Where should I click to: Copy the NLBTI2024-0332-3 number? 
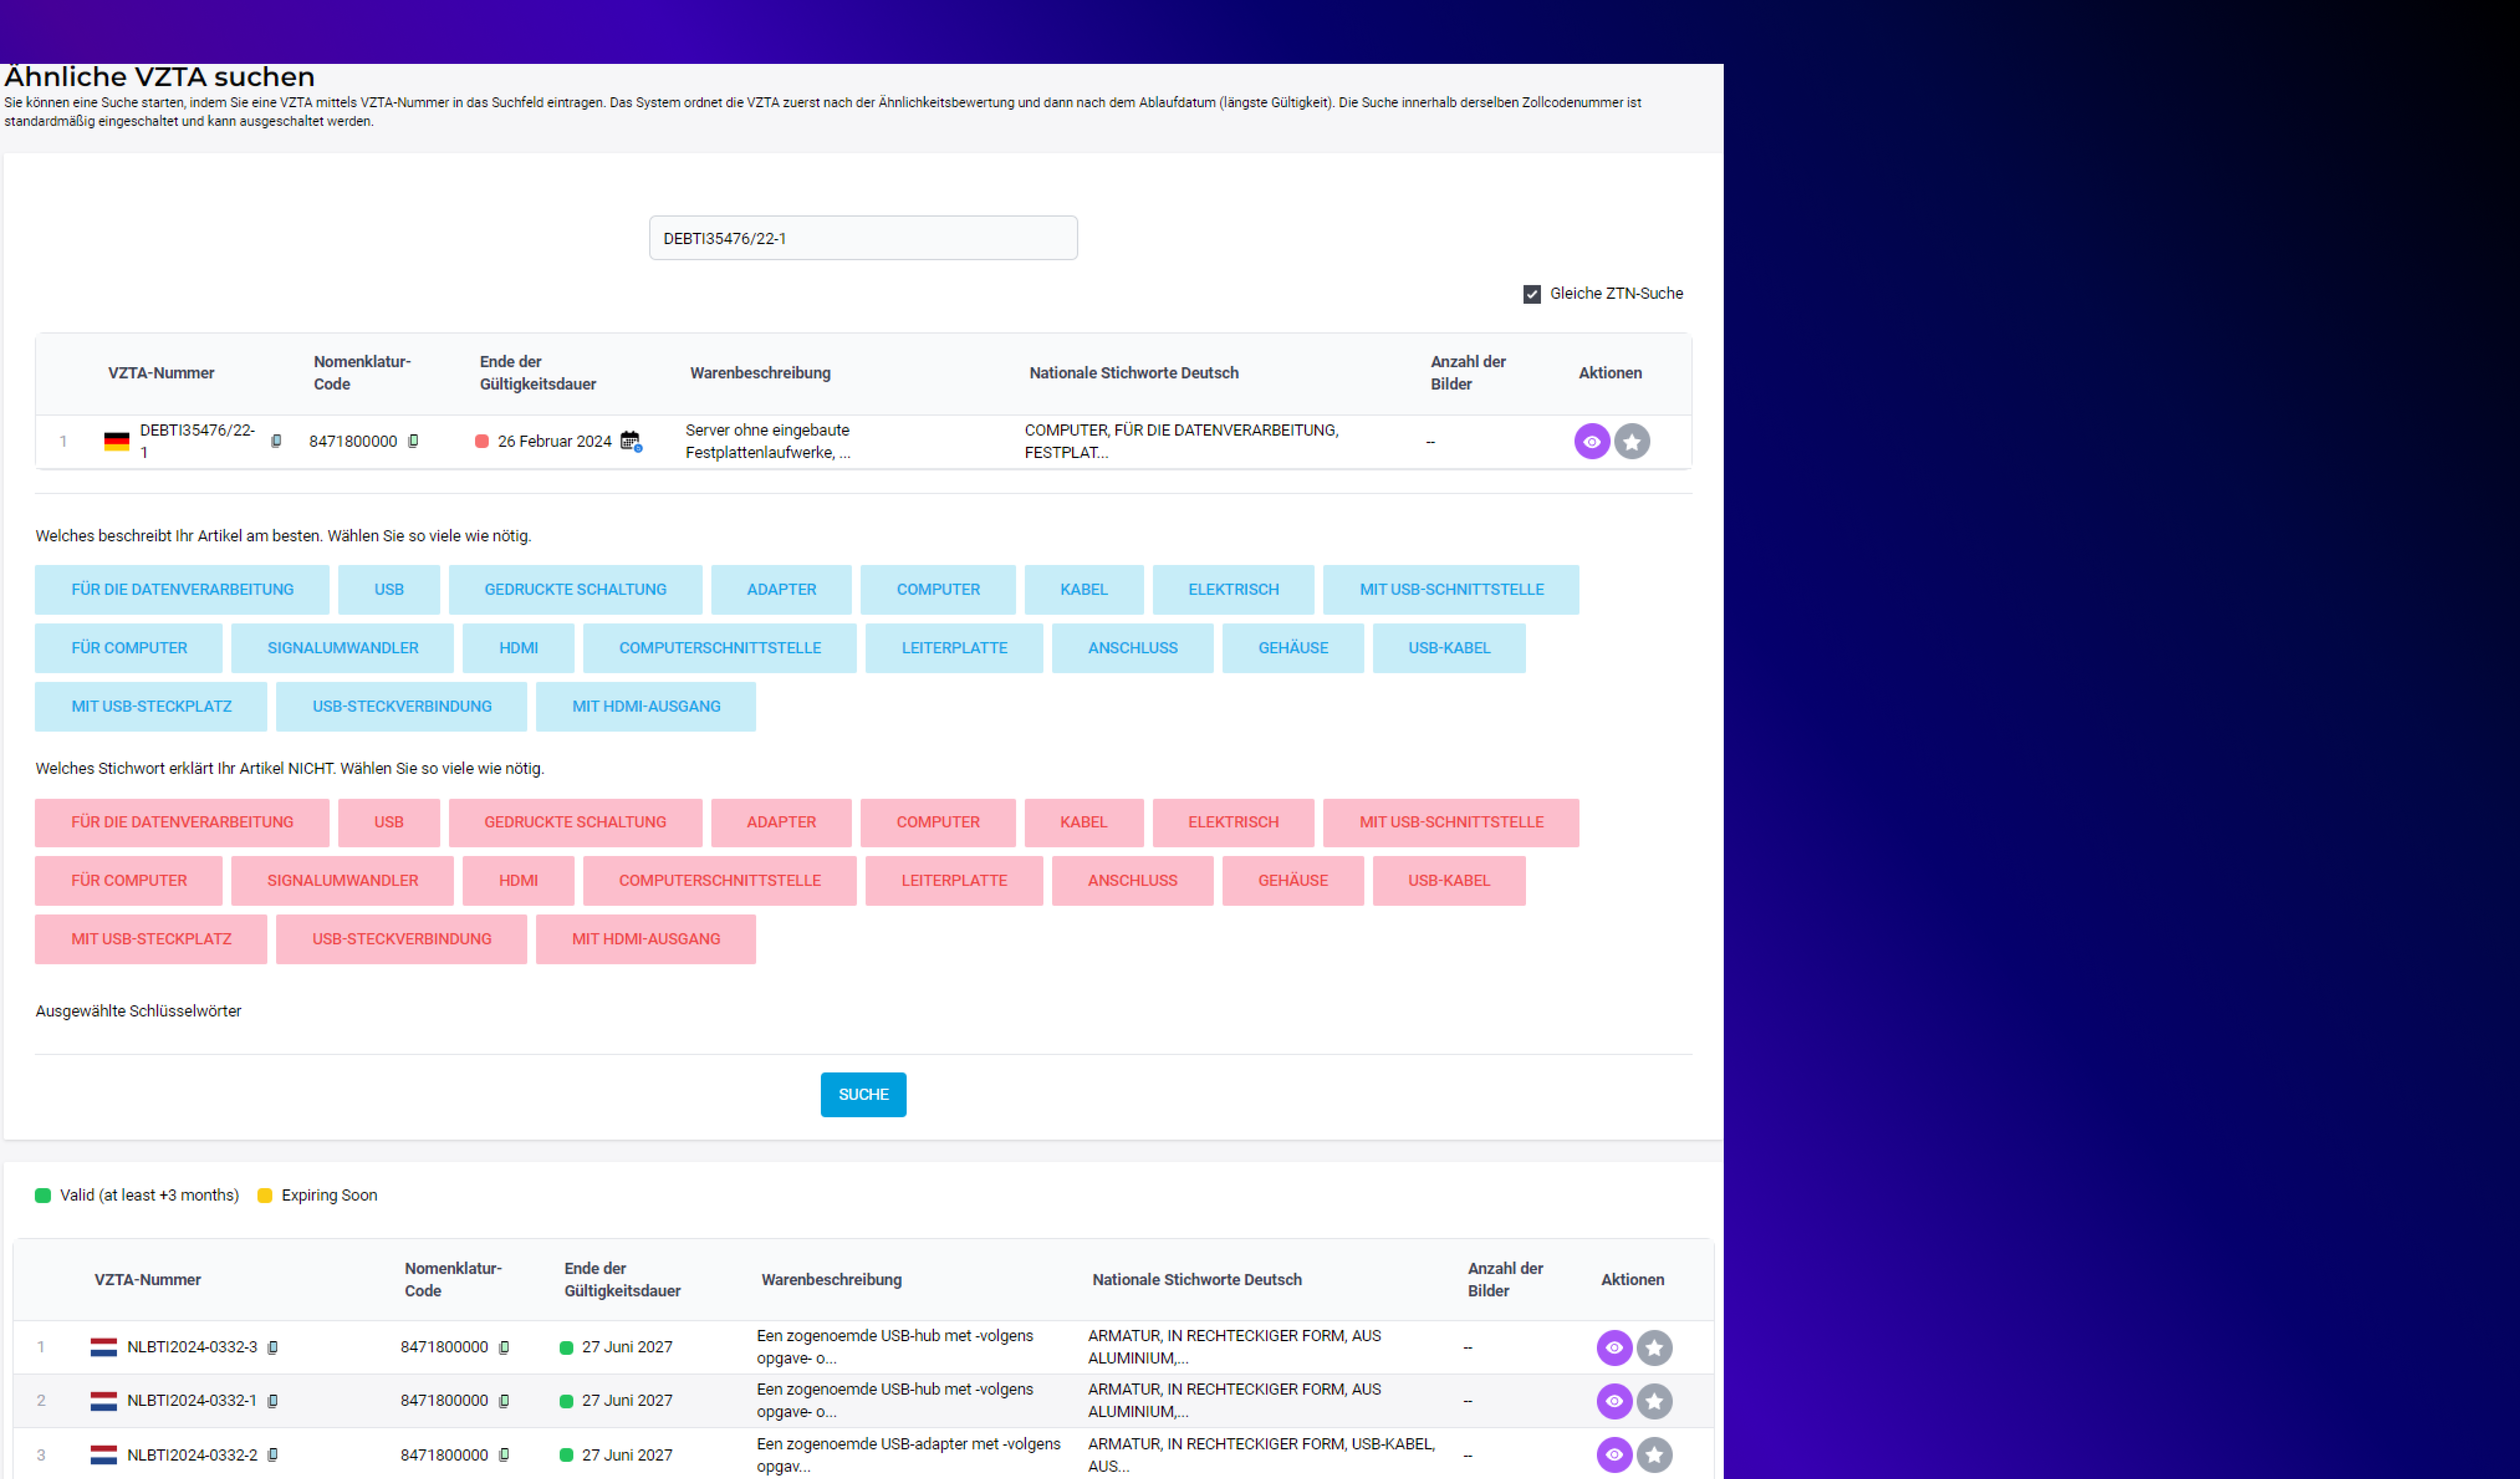pyautogui.click(x=272, y=1347)
